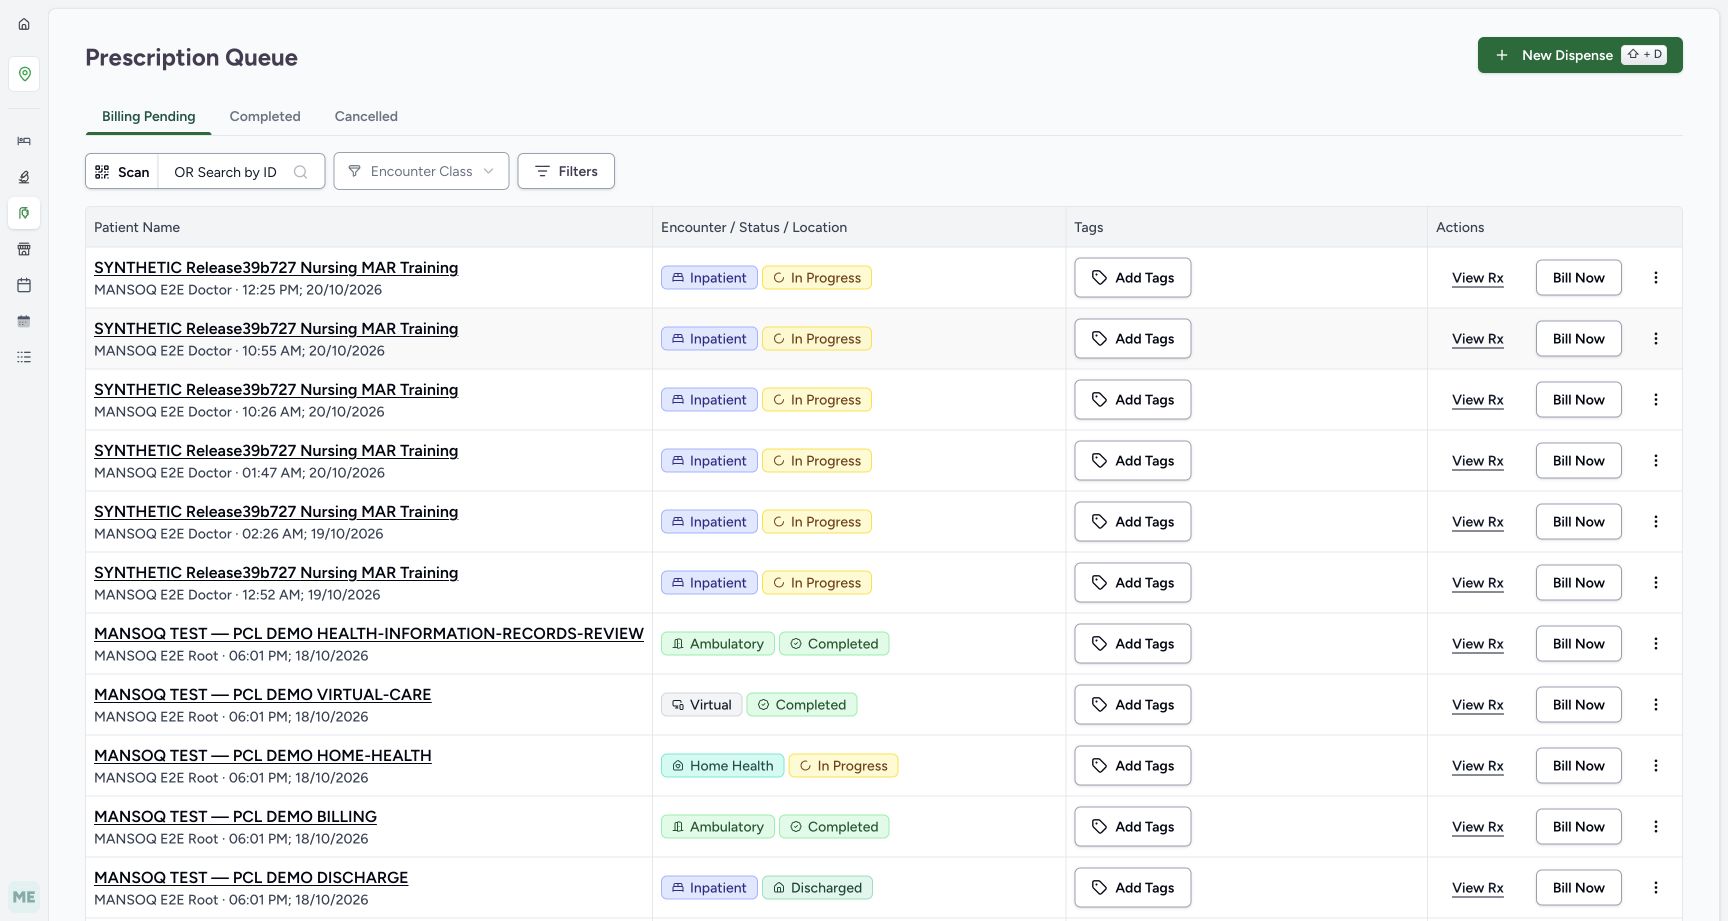Click the New Dispense button
The width and height of the screenshot is (1728, 921).
click(1580, 55)
